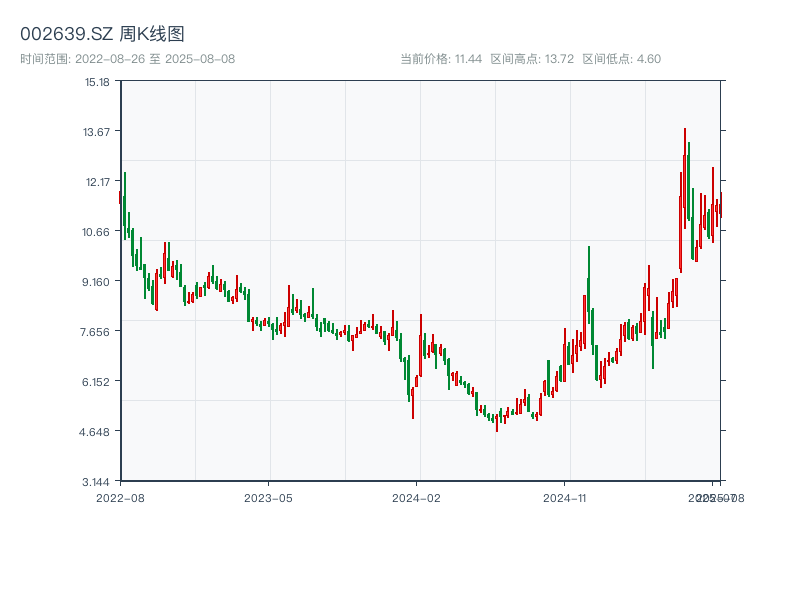Click the y-axis value 13.67

pos(96,132)
